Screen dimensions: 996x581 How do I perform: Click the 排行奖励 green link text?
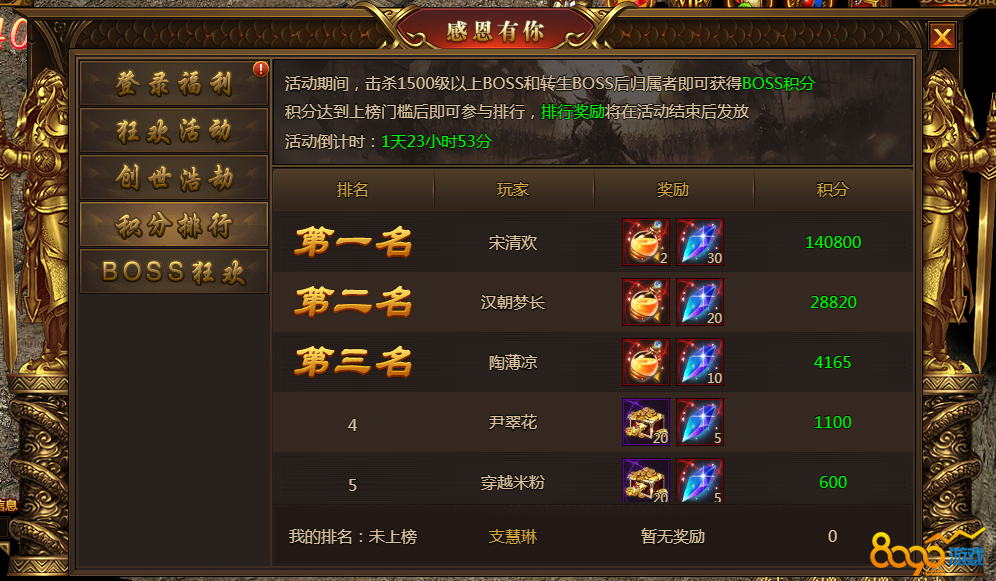572,112
